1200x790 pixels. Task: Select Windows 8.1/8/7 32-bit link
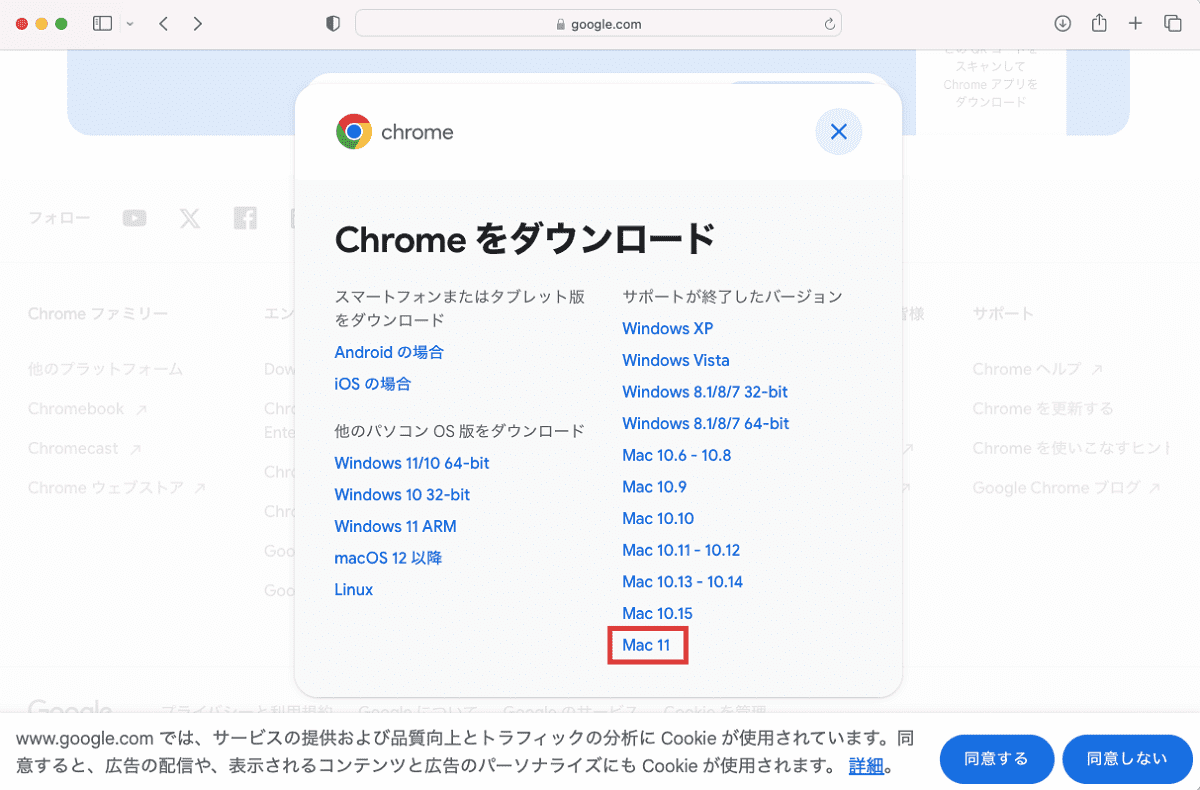point(705,392)
